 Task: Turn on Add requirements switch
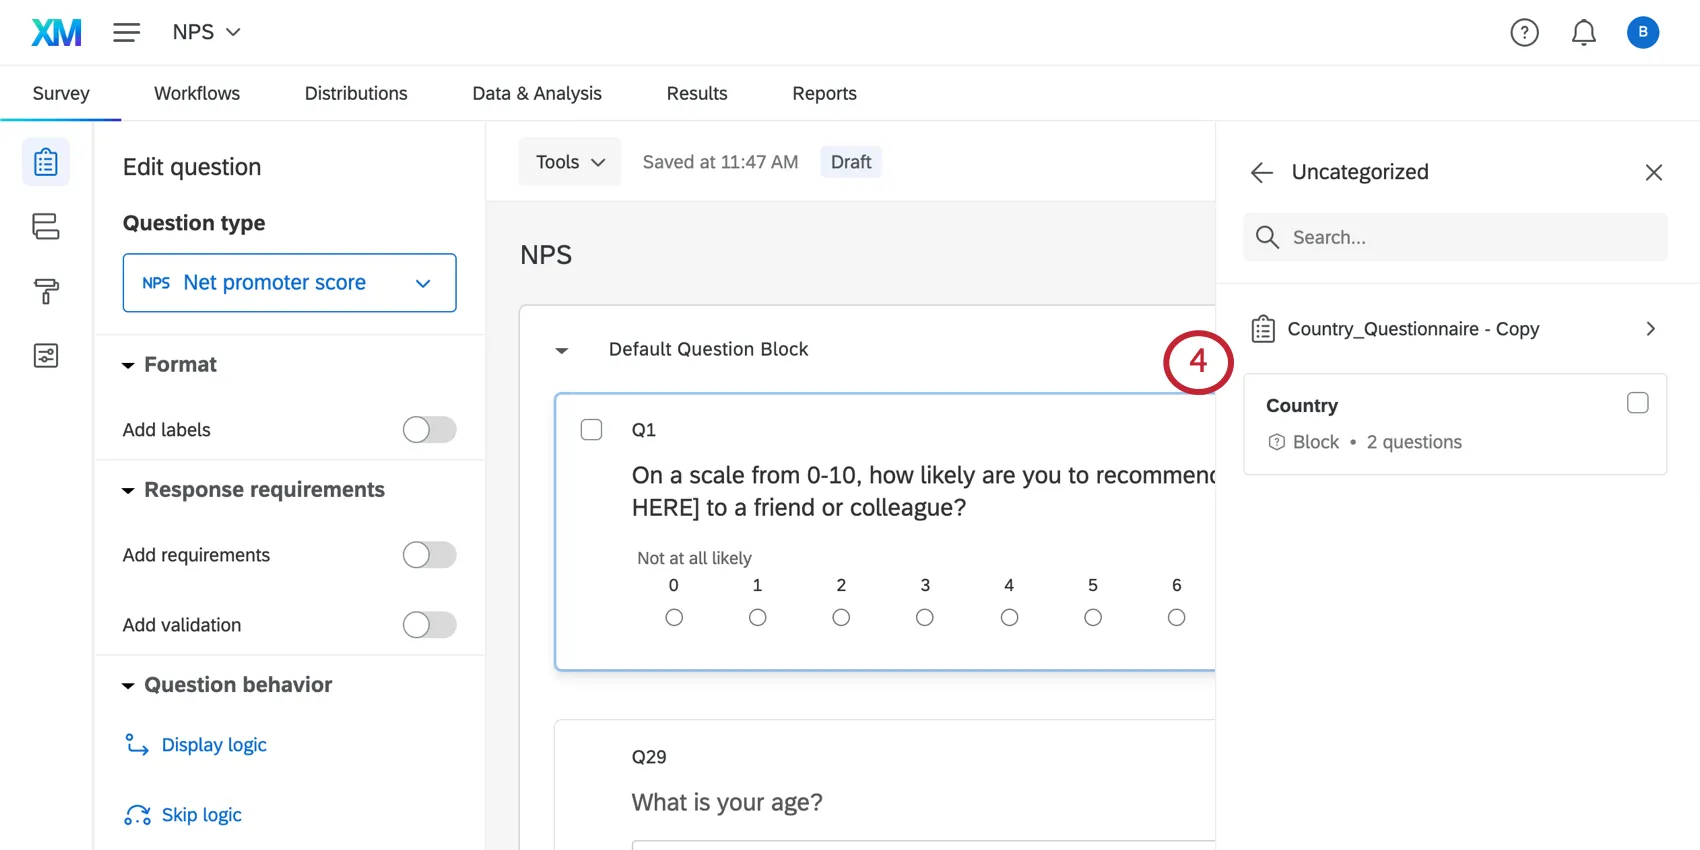pyautogui.click(x=429, y=555)
